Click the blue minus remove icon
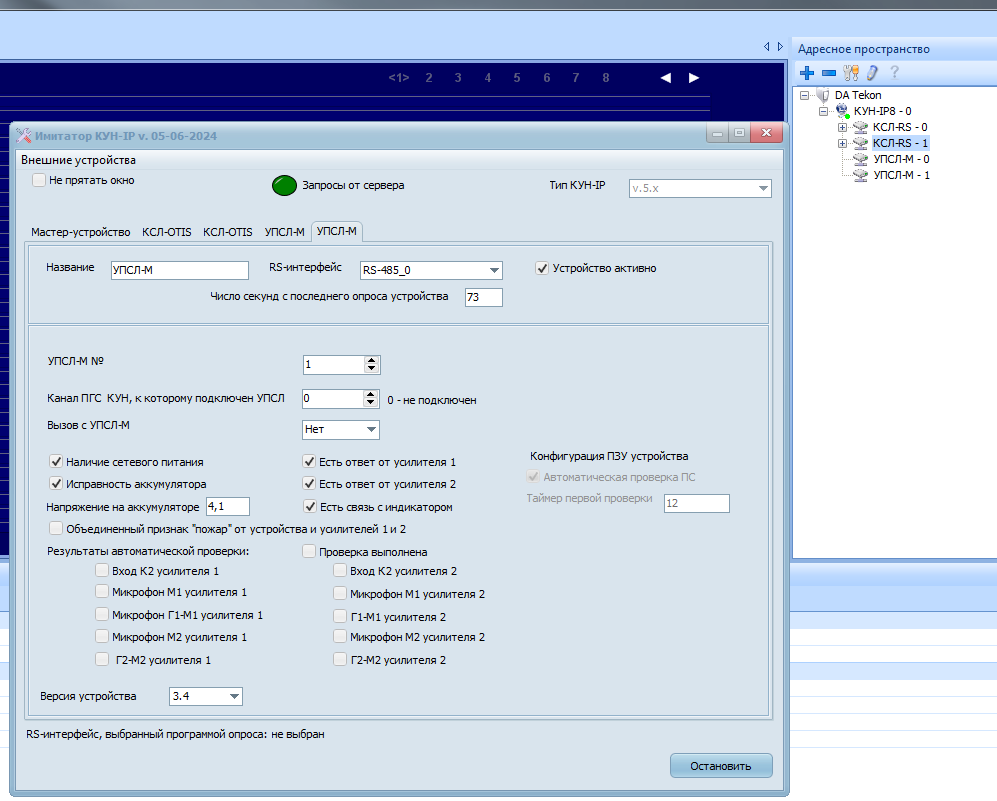Viewport: 997px width, 801px height. (x=829, y=72)
